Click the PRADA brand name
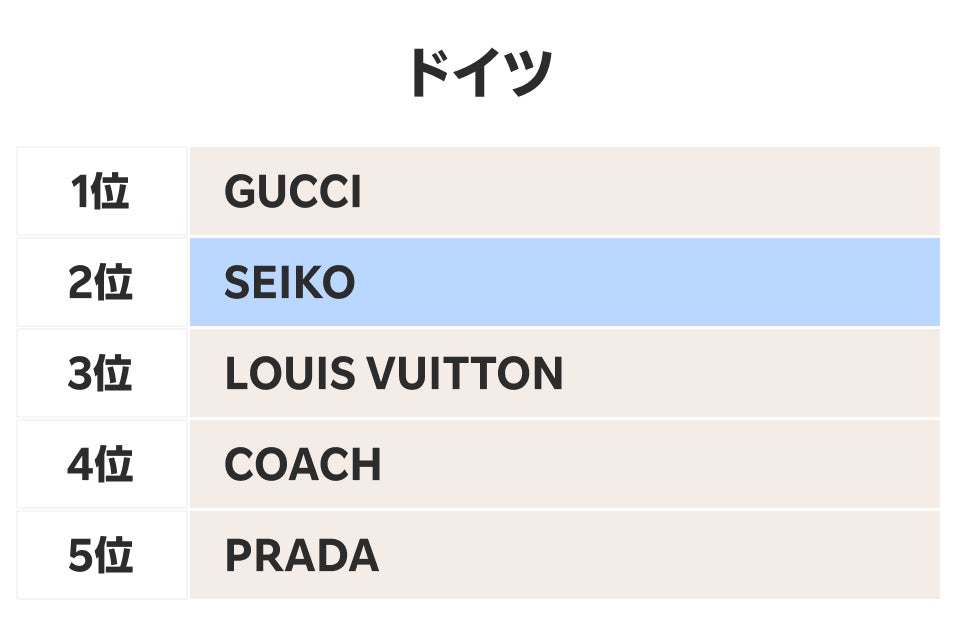This screenshot has width=960, height=618. click(x=302, y=556)
